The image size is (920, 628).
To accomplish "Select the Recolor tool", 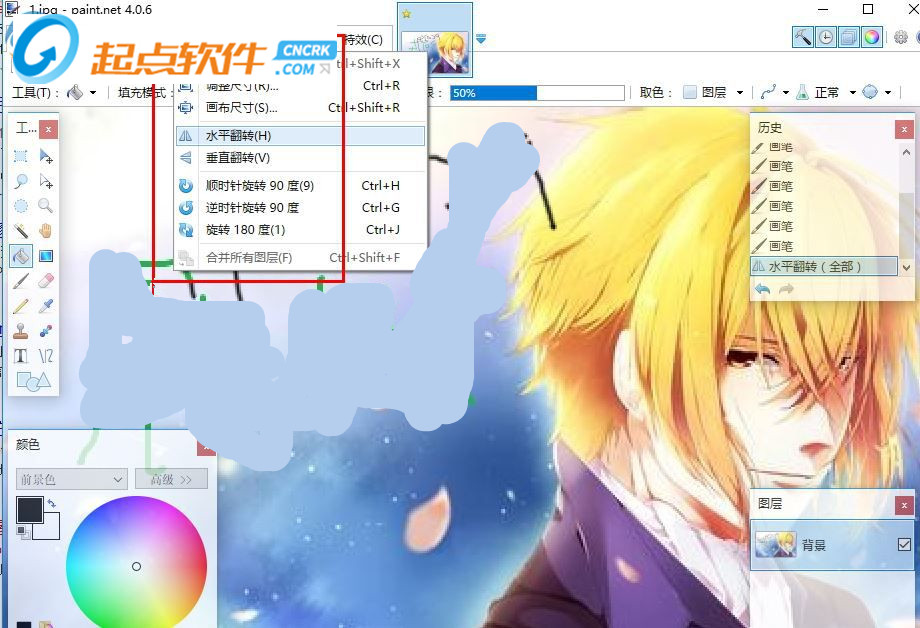I will tap(46, 331).
